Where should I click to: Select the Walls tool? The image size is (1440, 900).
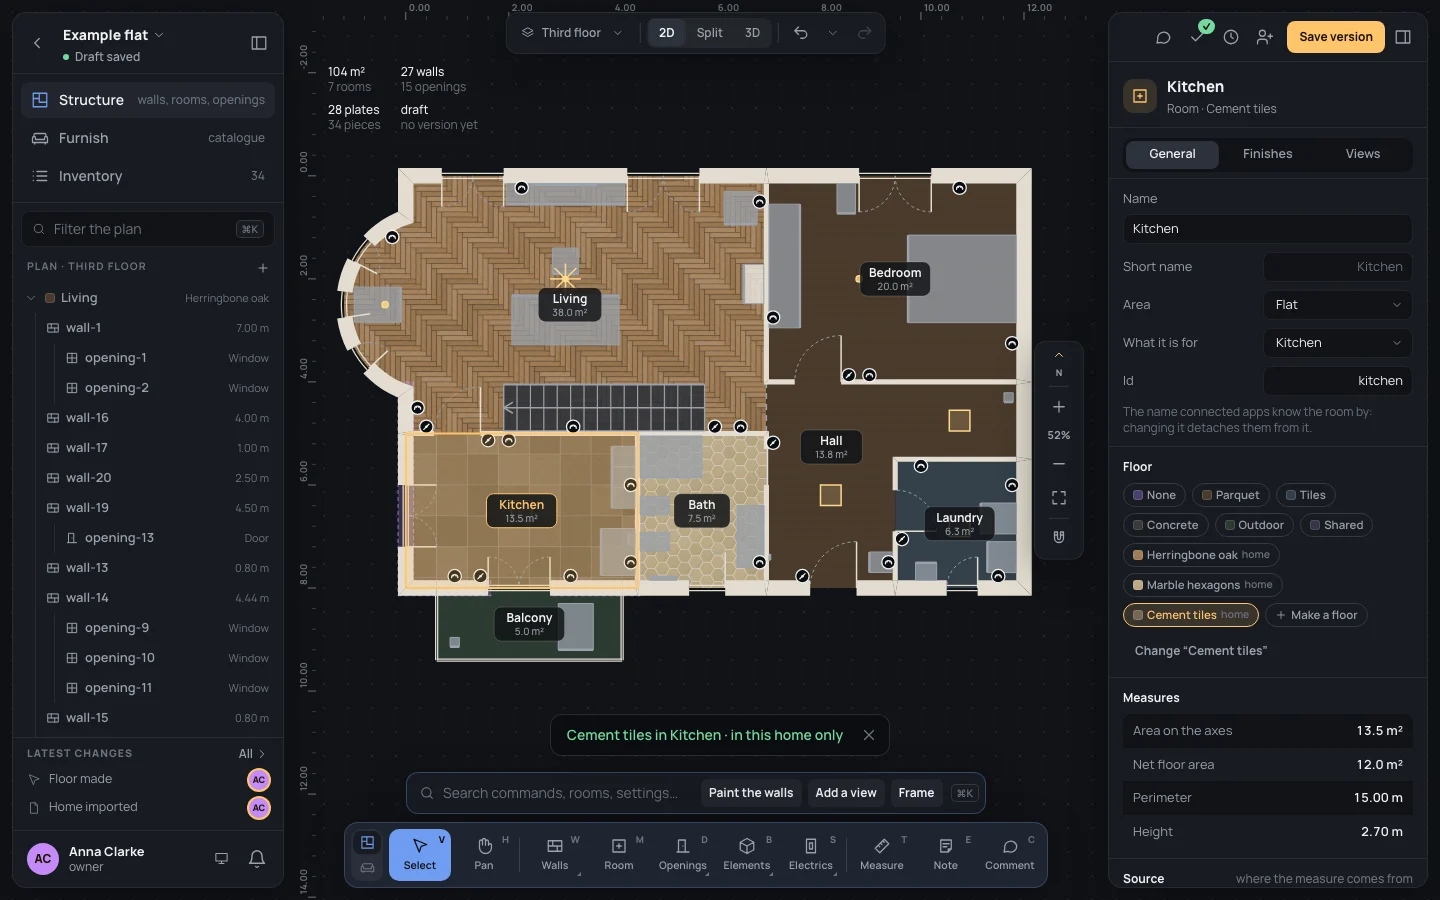pyautogui.click(x=555, y=855)
